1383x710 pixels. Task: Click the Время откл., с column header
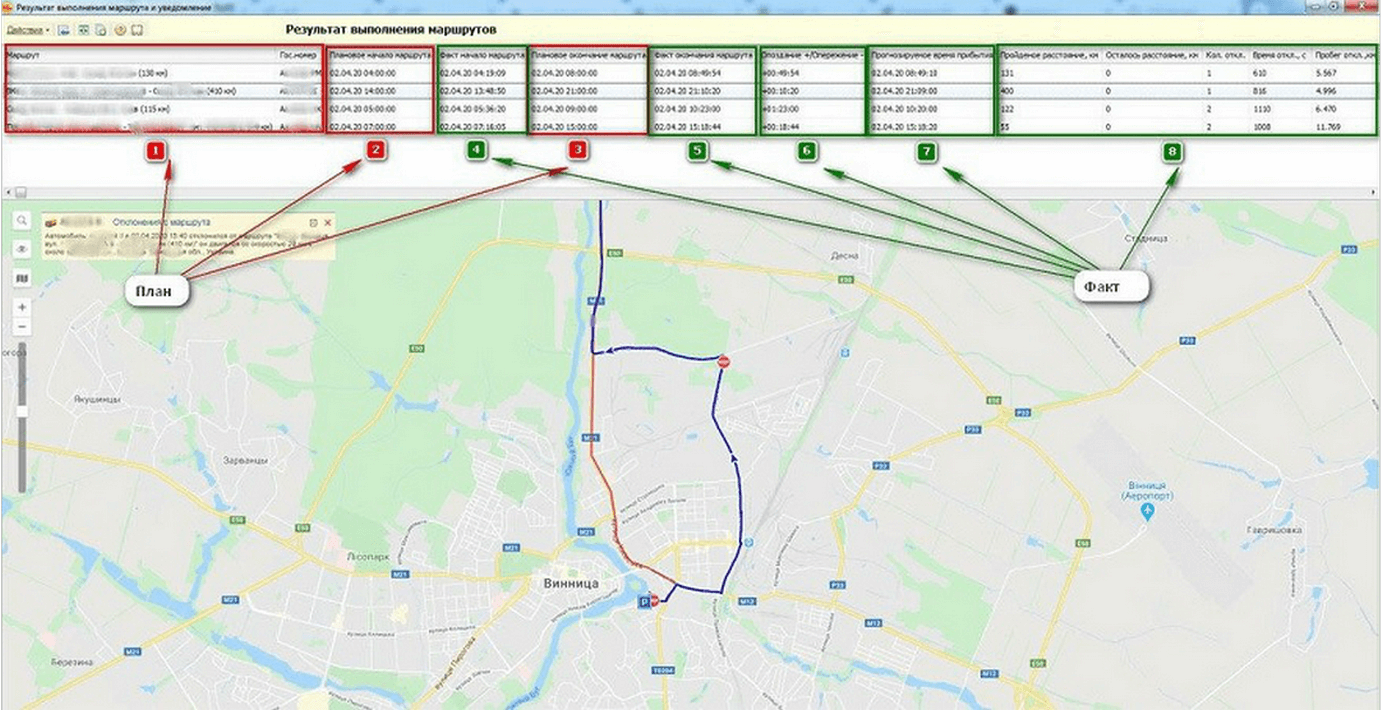click(1280, 55)
